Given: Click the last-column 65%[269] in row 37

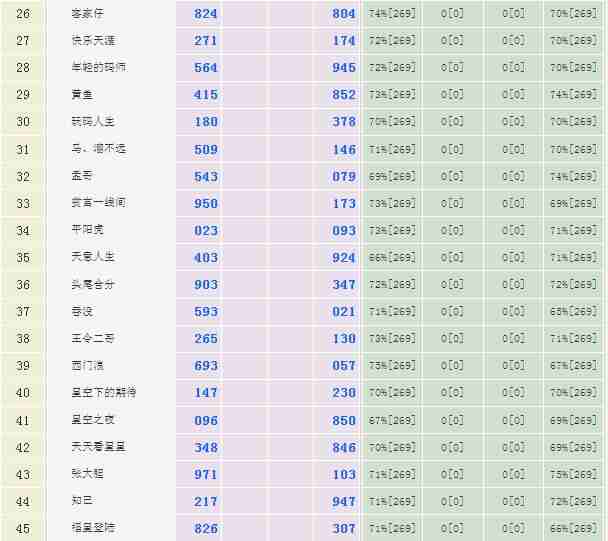Looking at the screenshot, I should tap(574, 311).
